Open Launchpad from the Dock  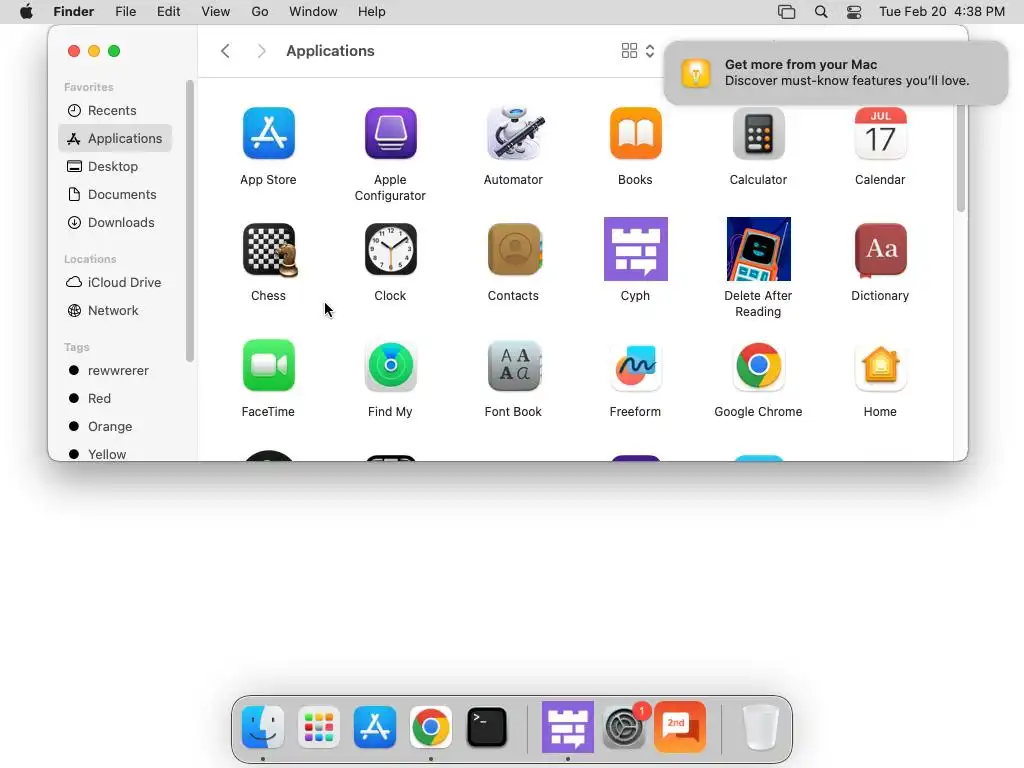pyautogui.click(x=319, y=727)
